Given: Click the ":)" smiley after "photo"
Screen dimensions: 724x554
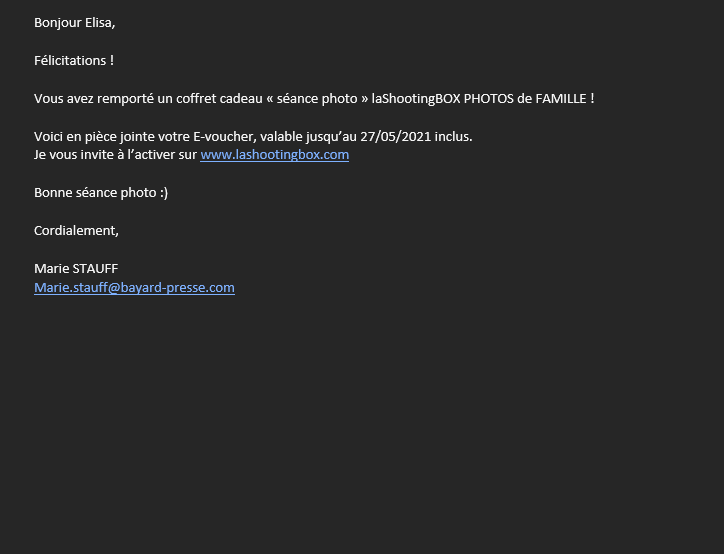Looking at the screenshot, I should pyautogui.click(x=164, y=193).
